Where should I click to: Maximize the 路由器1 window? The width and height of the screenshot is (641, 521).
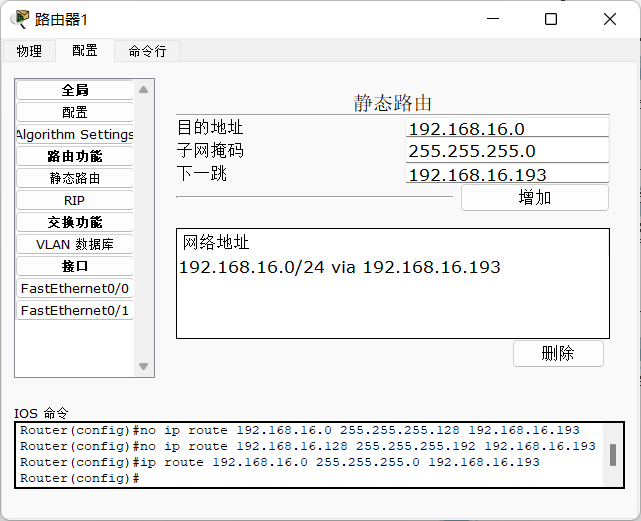tap(551, 19)
